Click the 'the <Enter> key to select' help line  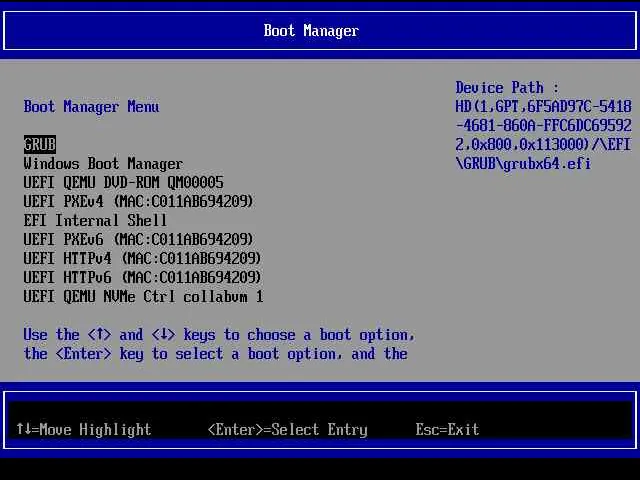tap(216, 354)
